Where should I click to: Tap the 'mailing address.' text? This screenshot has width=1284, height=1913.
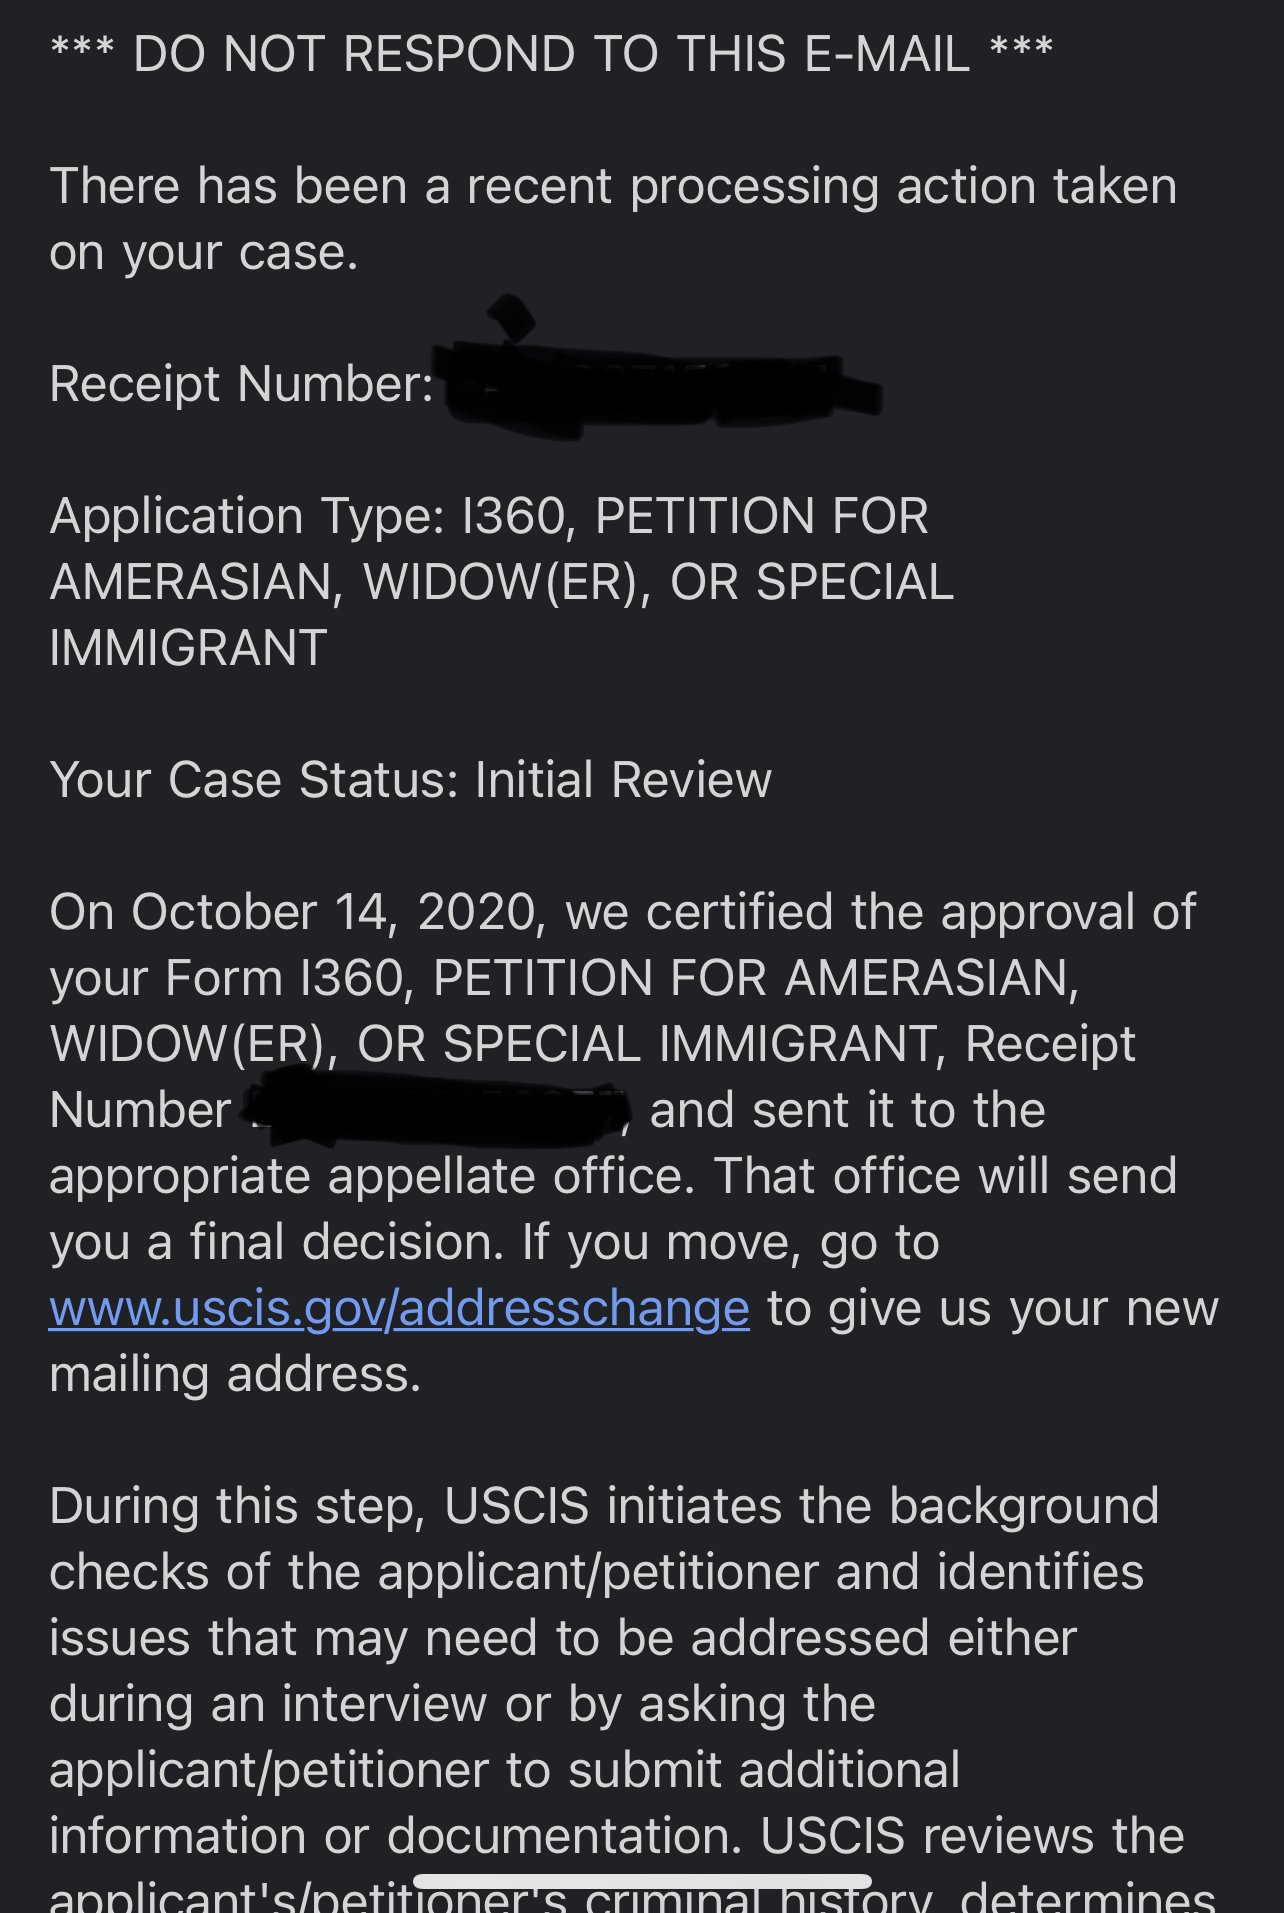point(235,1374)
